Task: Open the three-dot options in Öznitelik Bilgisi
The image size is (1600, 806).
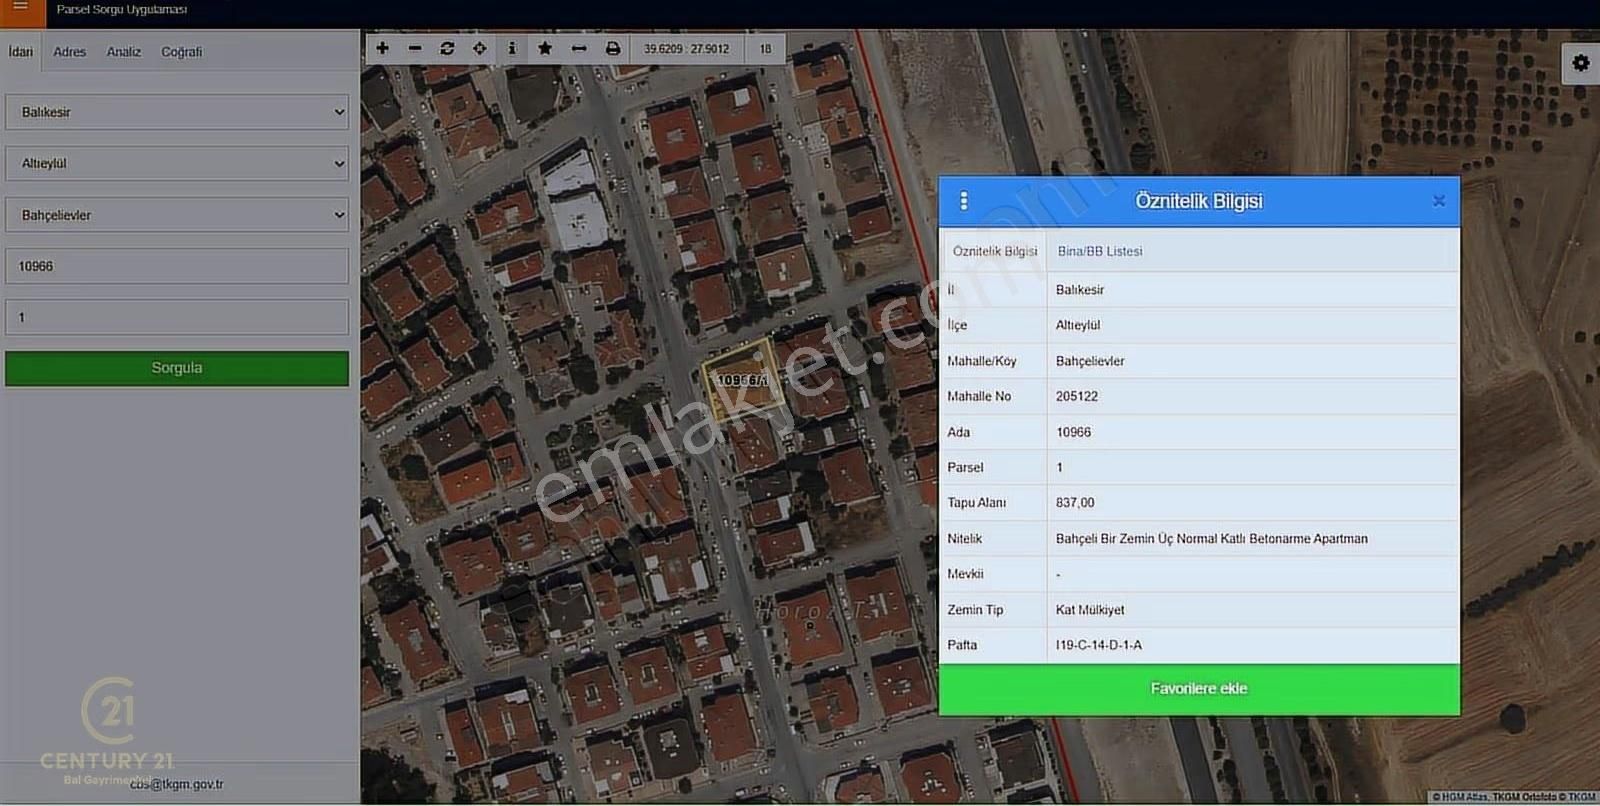Action: tap(964, 201)
